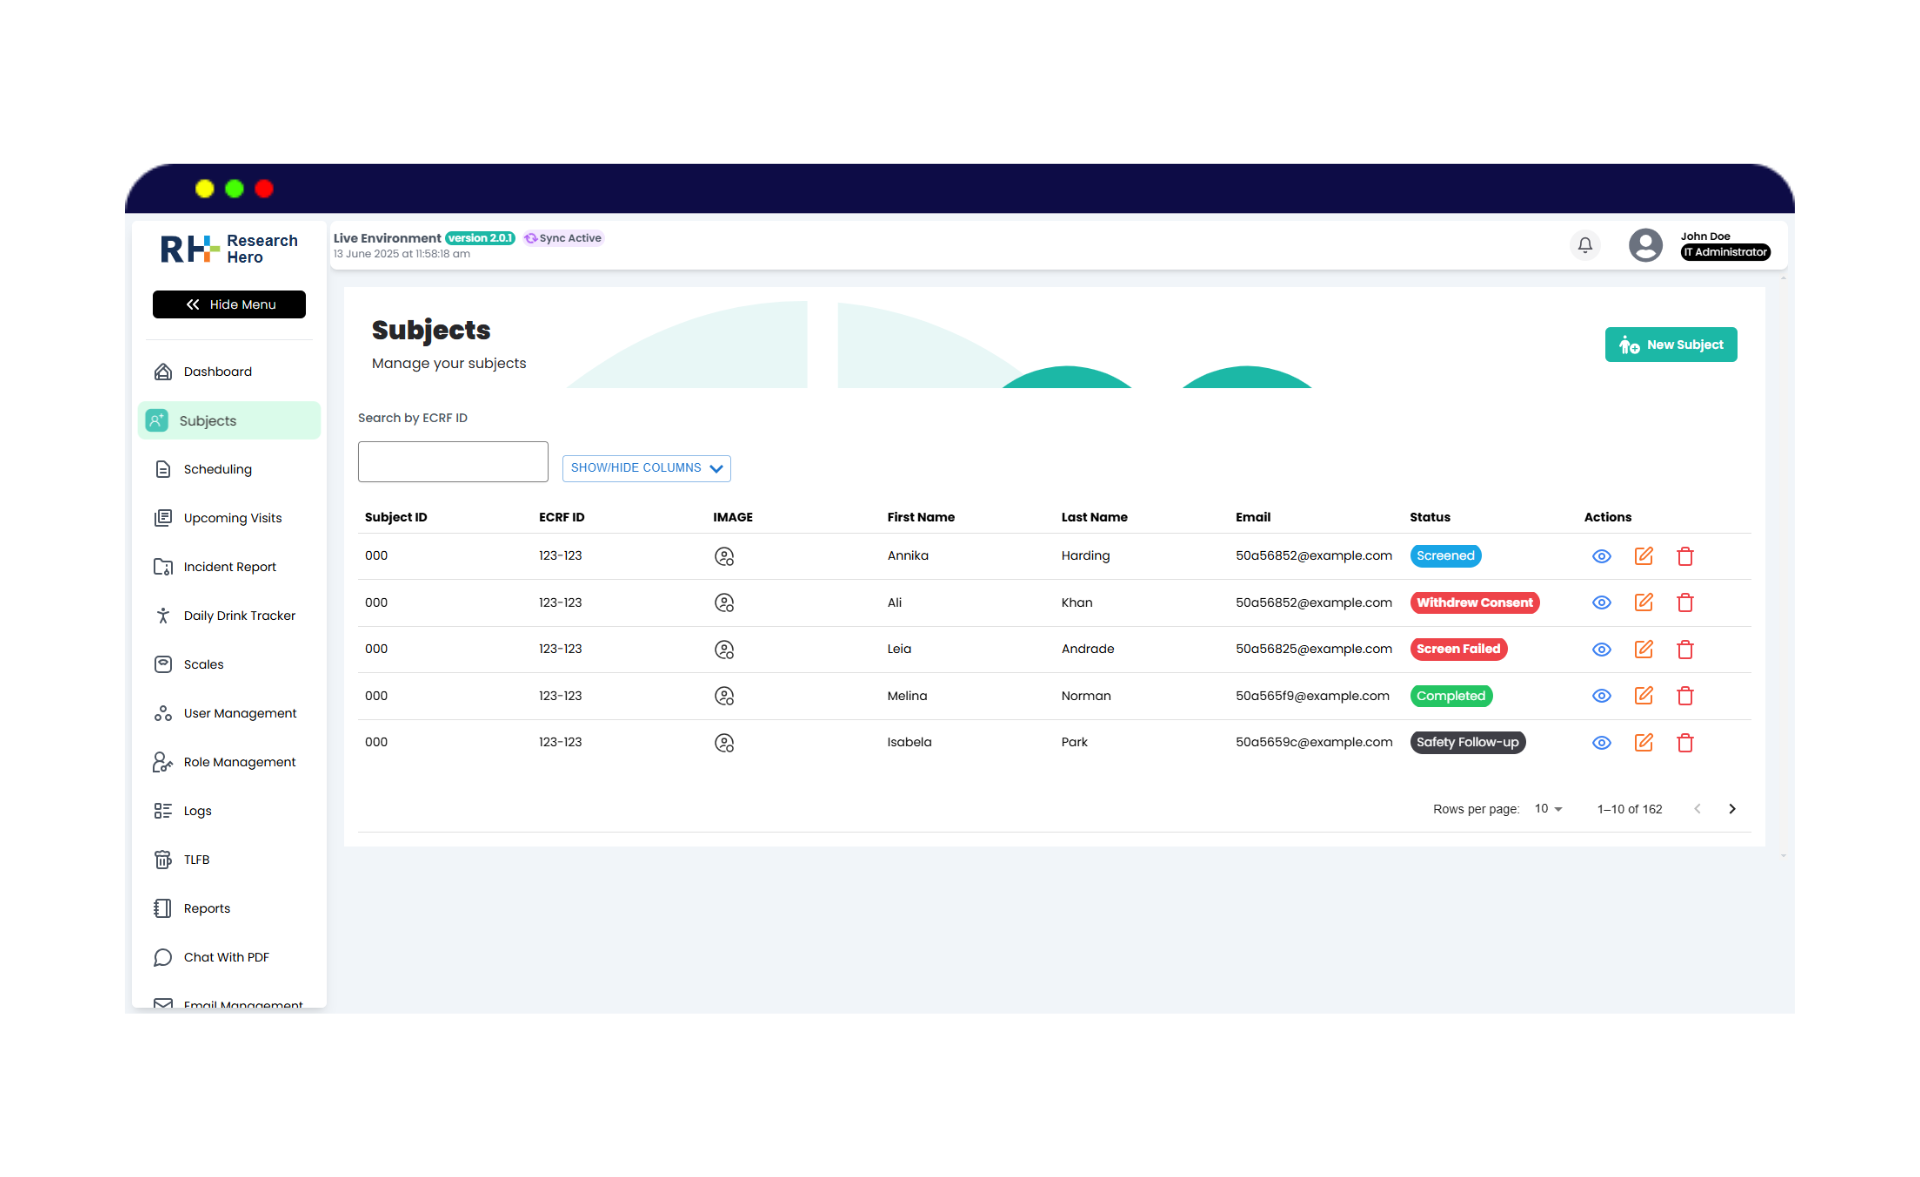The height and width of the screenshot is (1177, 1920).
Task: Click the Withdrew Consent status badge
Action: [1474, 603]
